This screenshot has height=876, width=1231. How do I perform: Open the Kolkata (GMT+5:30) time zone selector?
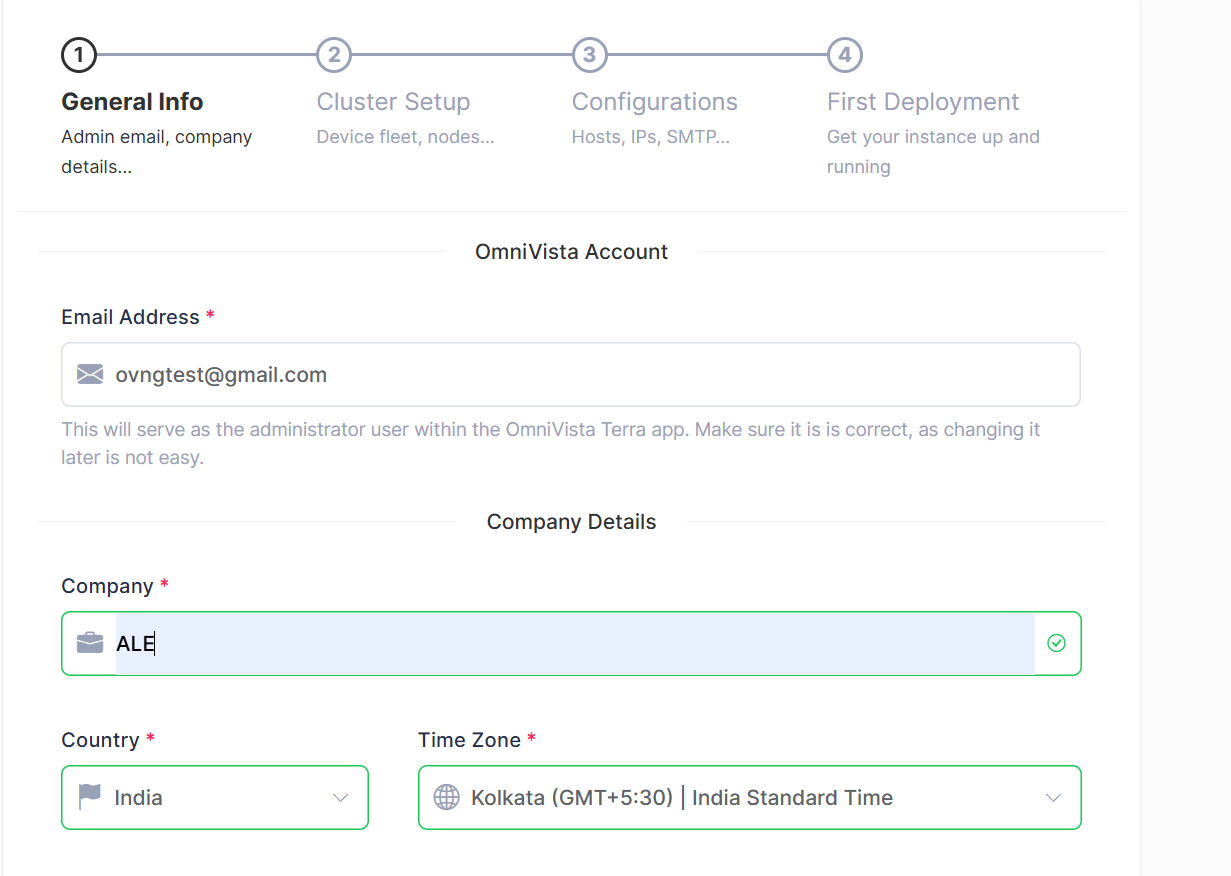[749, 797]
